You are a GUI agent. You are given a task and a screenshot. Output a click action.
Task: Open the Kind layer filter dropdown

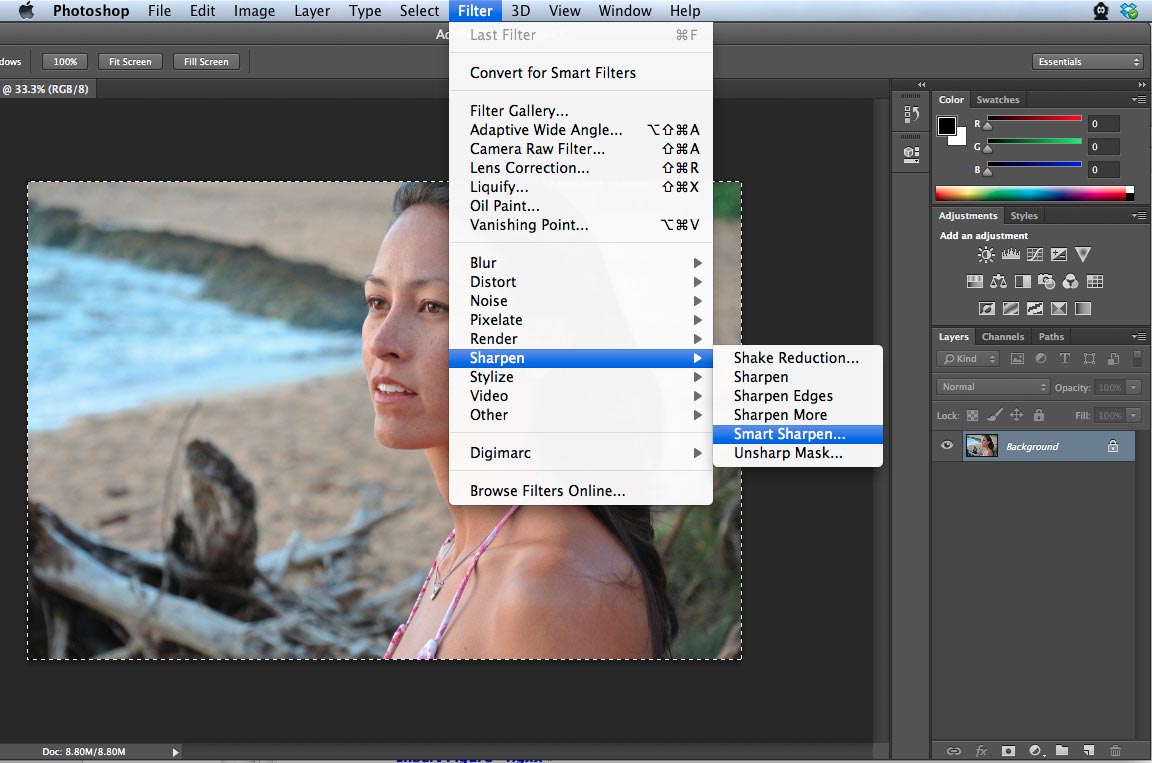pos(968,359)
